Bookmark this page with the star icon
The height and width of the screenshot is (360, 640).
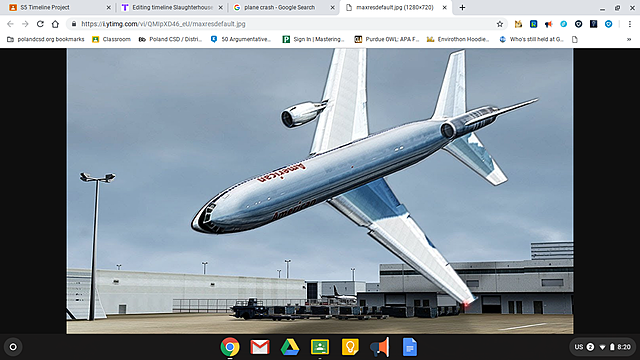click(500, 24)
